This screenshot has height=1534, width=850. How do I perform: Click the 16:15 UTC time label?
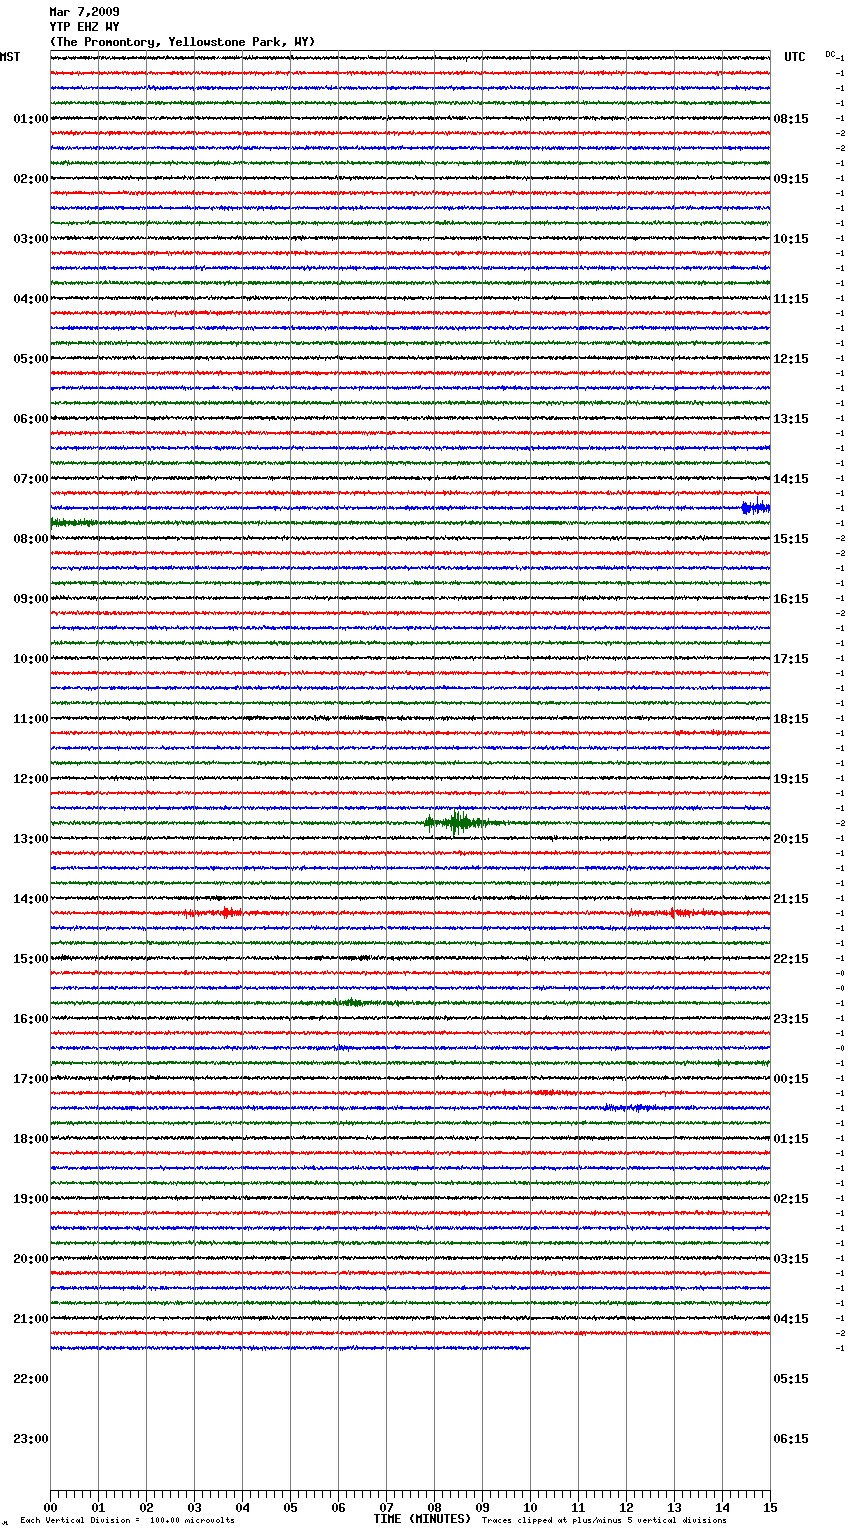791,599
